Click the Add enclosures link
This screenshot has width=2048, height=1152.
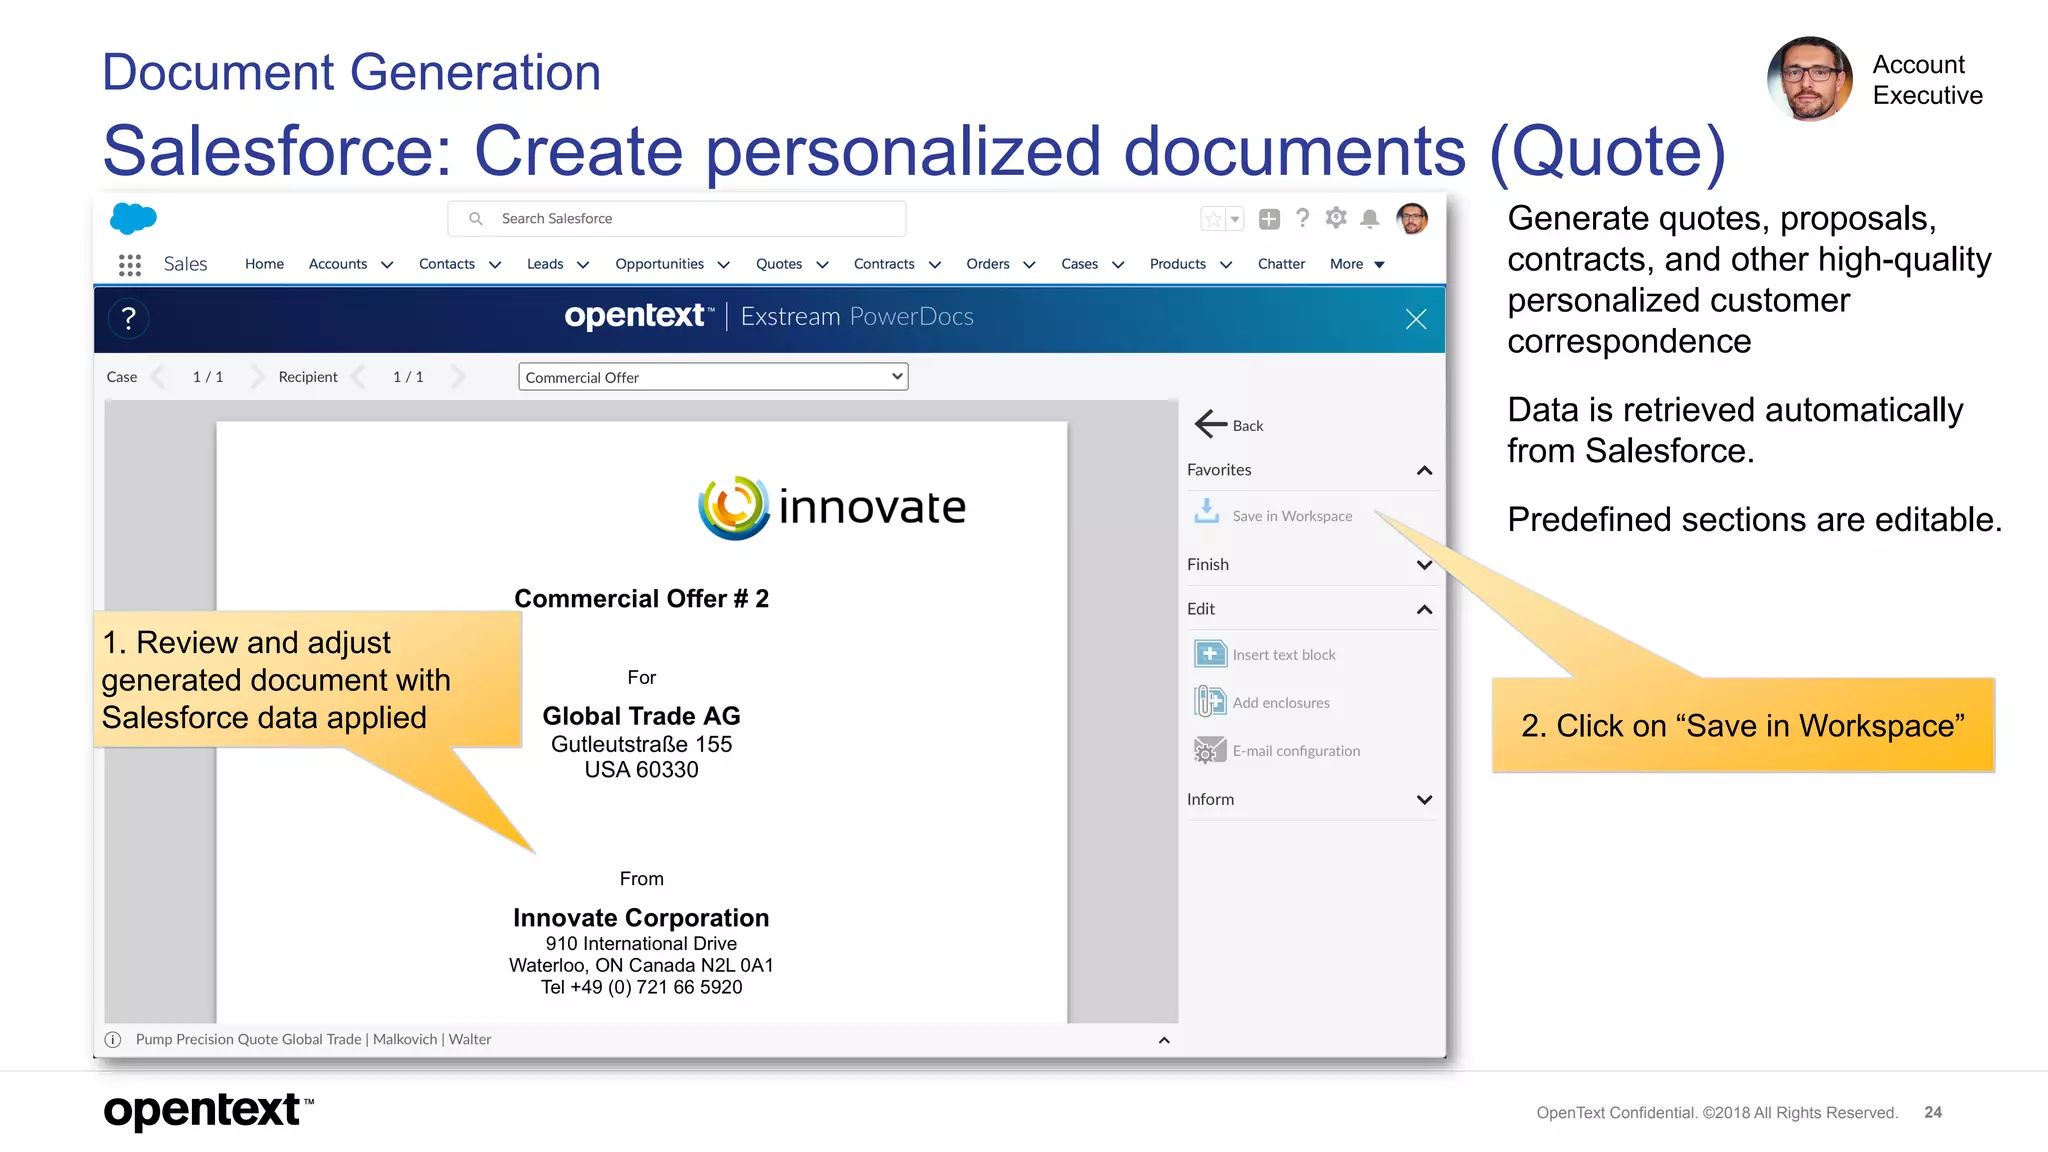1281,703
